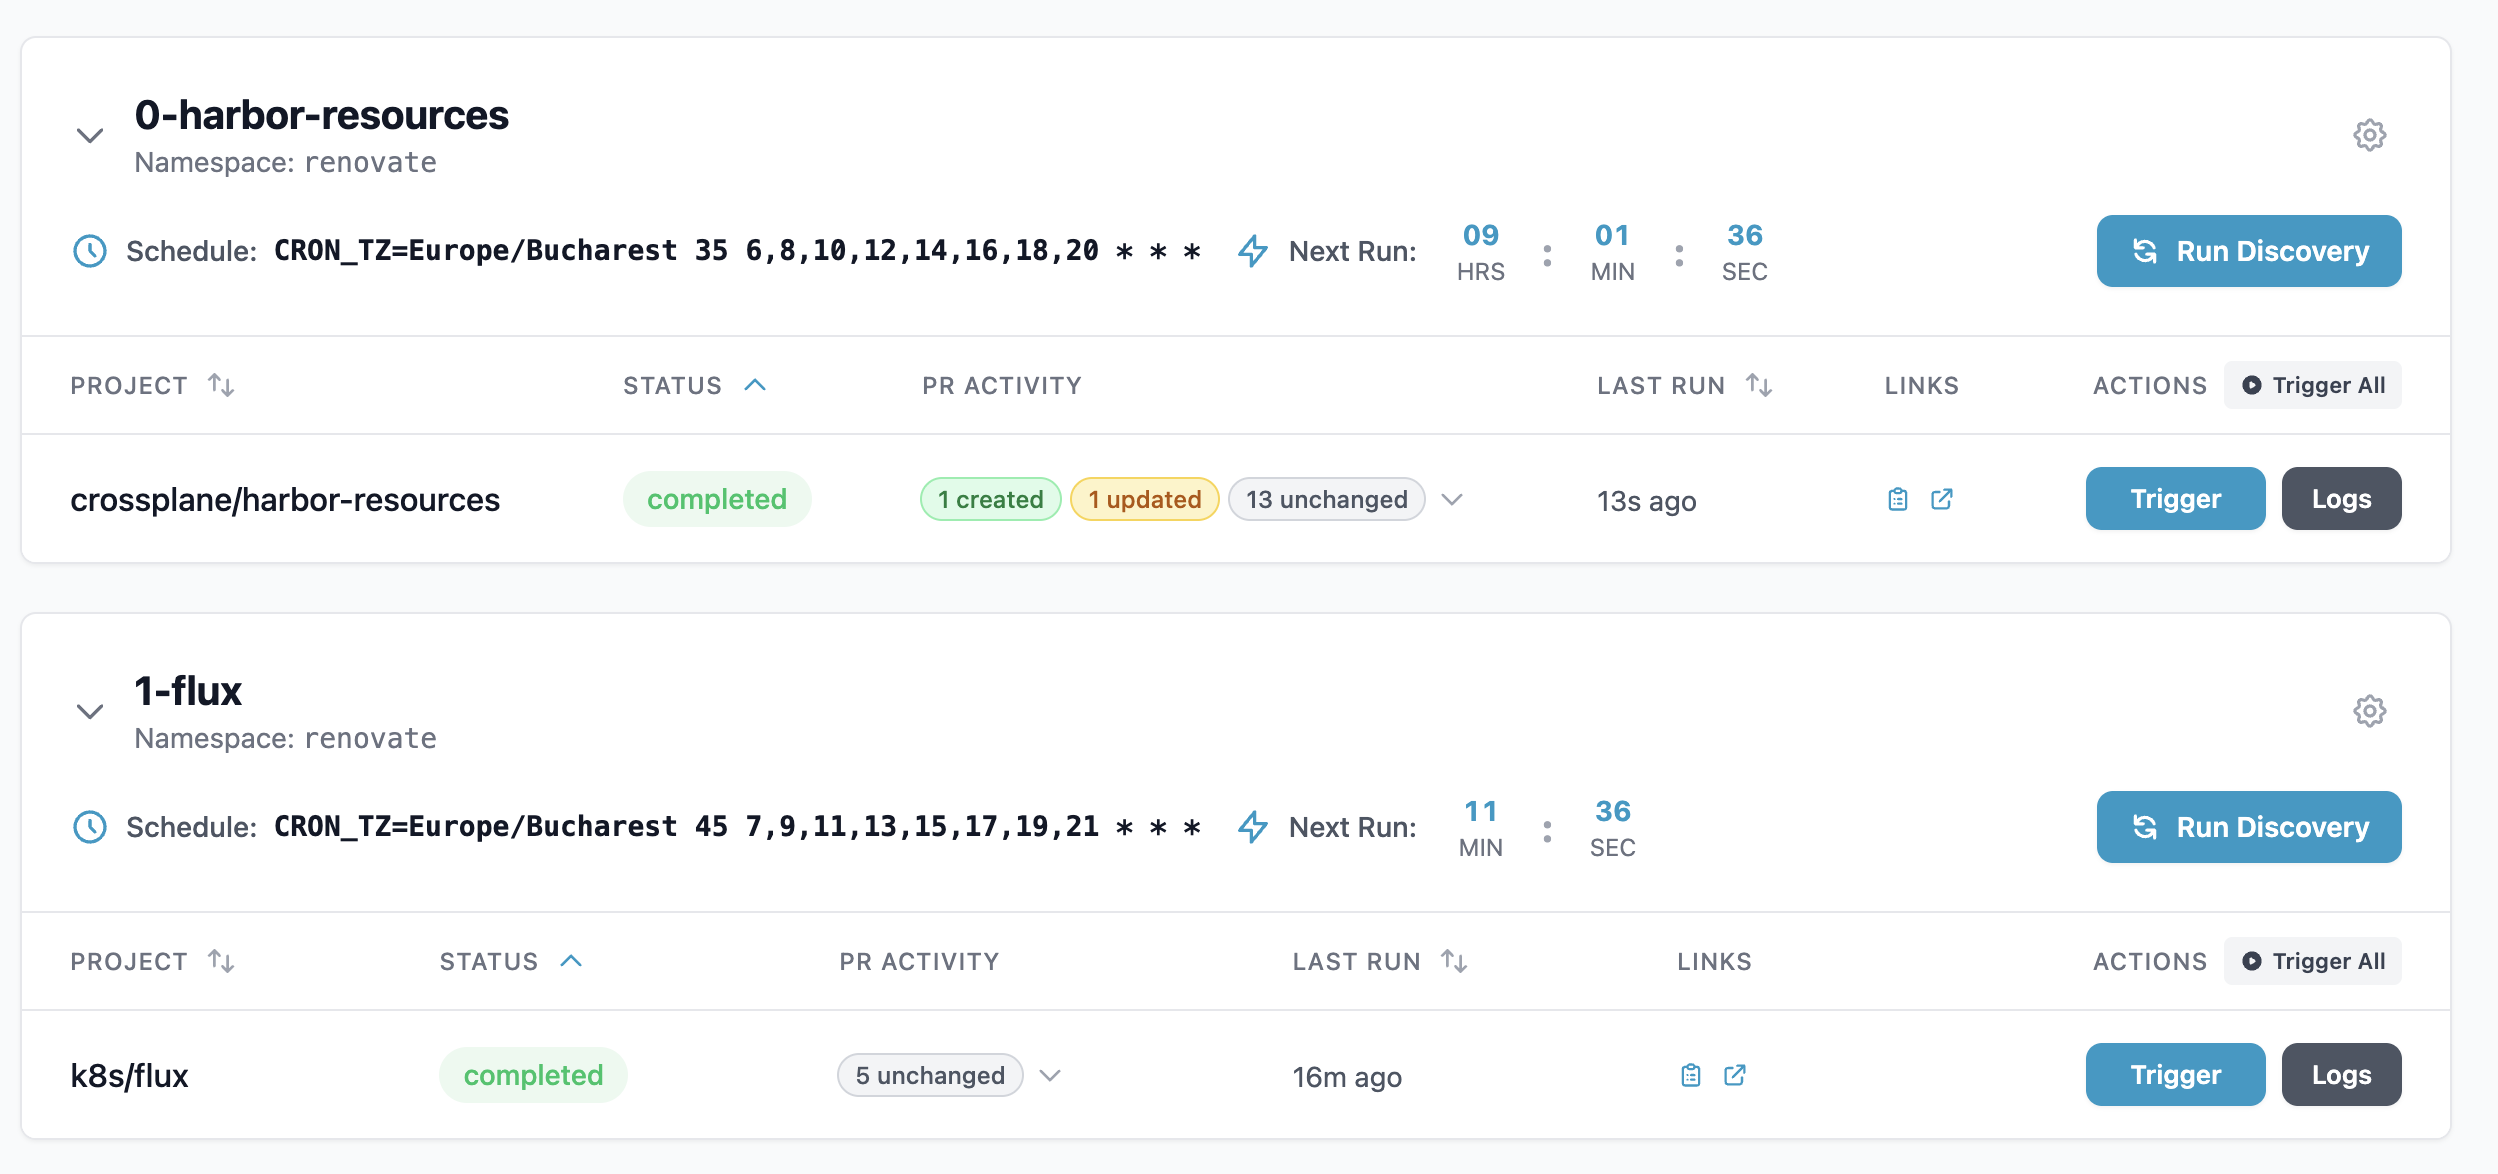Click the completed status badge for k8s/flux
This screenshot has height=1174, width=2498.
(x=533, y=1075)
